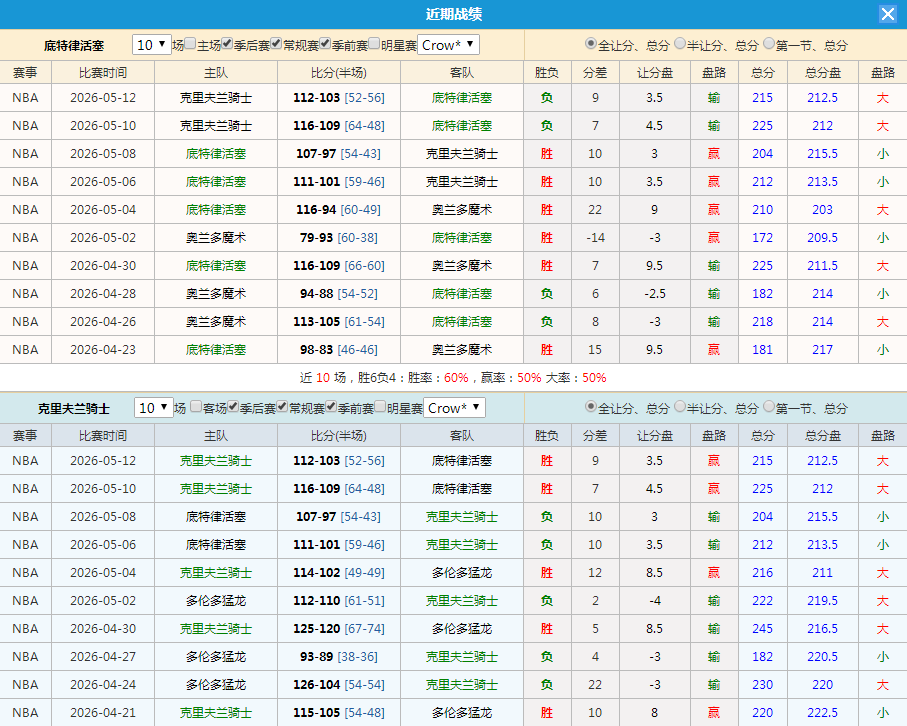Click 比赛时间 header in 底特律活塞 table

(x=103, y=73)
